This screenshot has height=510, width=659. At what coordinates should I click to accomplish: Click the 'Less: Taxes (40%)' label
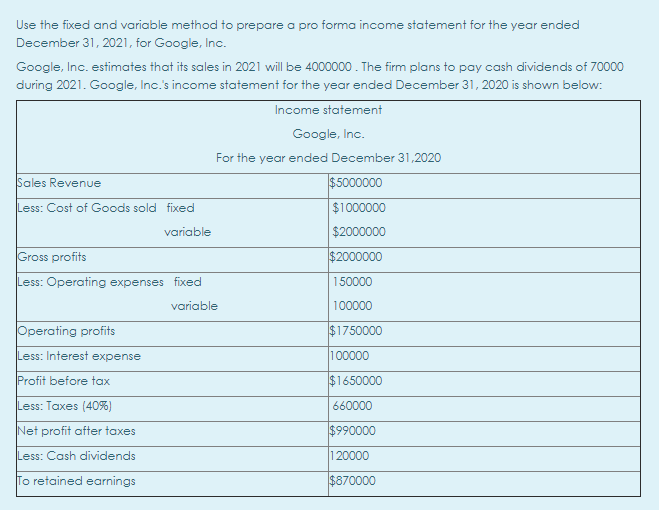tap(64, 406)
